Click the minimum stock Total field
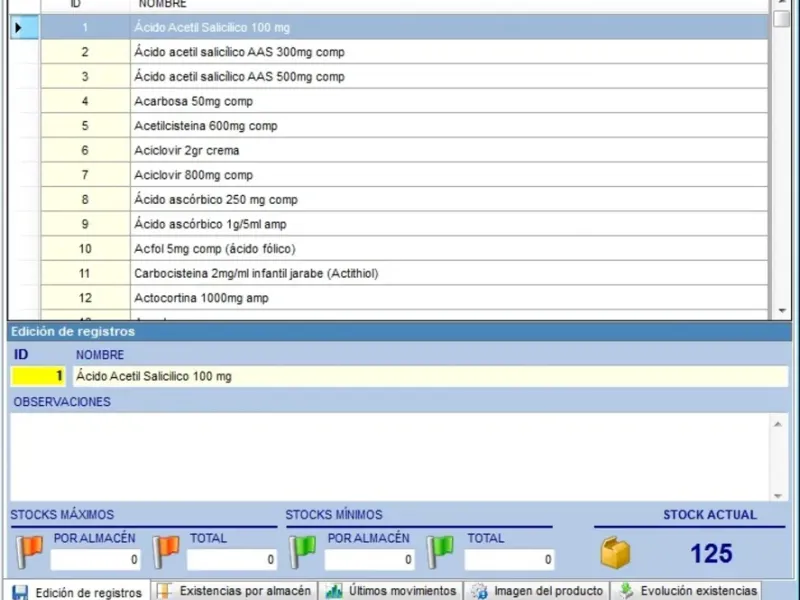800x600 pixels. point(509,560)
